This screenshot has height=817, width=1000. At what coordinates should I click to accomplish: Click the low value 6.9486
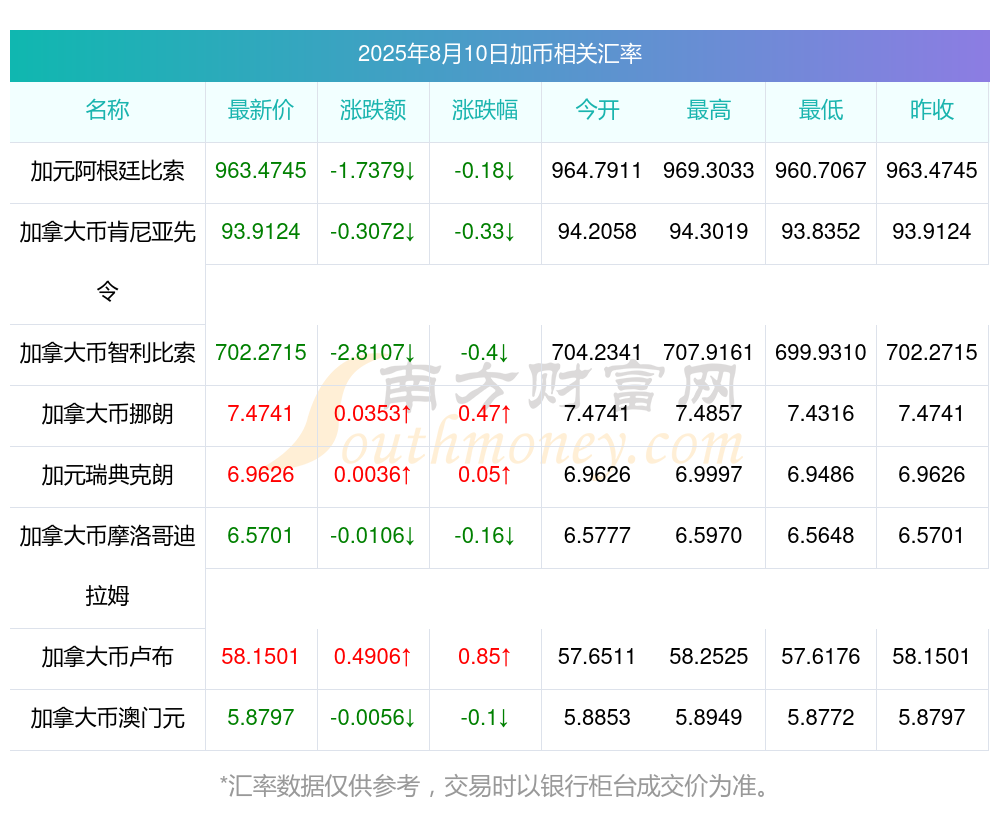(821, 475)
